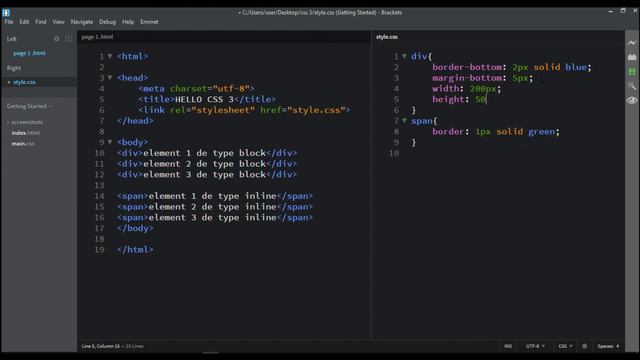Screen dimensions: 640x360
Task: Click div "element 3 de type block" text
Action: coord(204,174)
